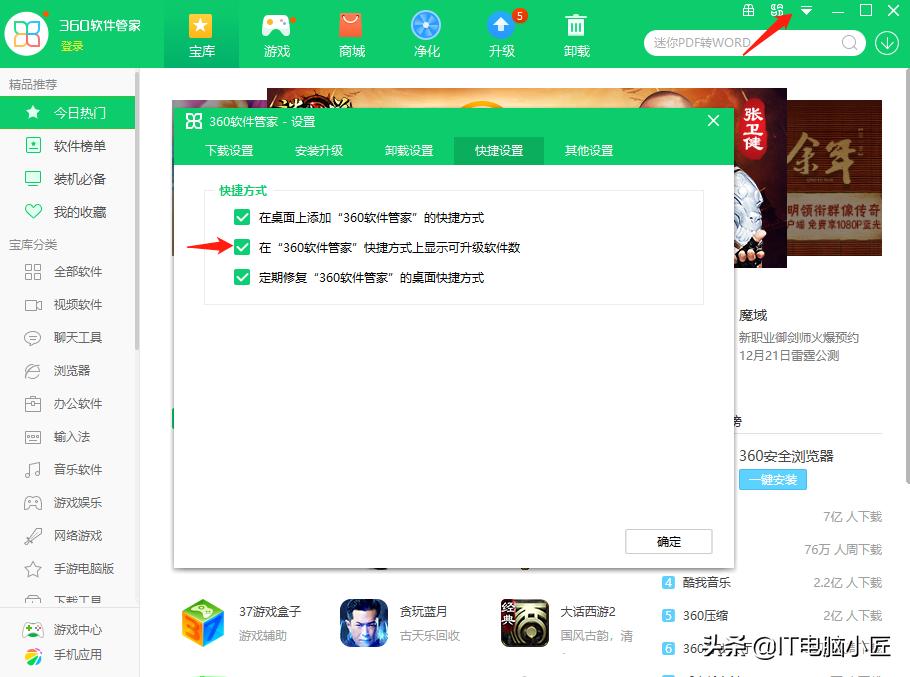Click the search input showing 迷你PDF转WORD

745,43
